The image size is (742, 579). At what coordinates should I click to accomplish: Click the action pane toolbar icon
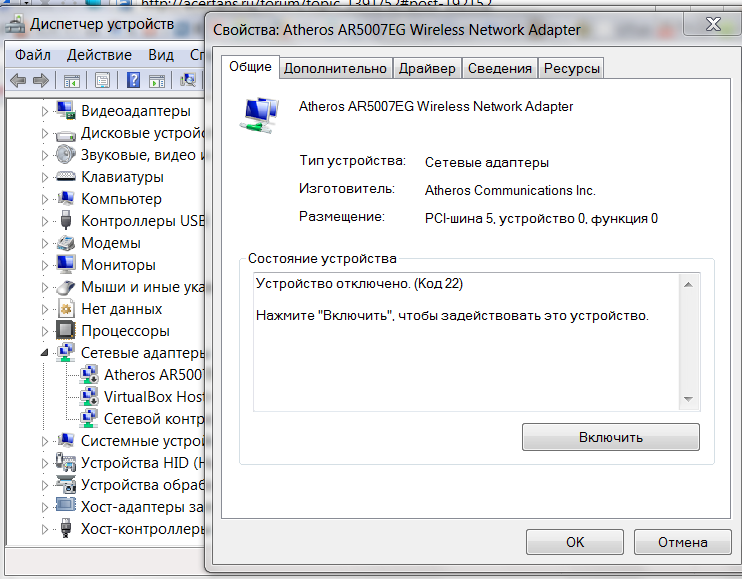pos(157,81)
